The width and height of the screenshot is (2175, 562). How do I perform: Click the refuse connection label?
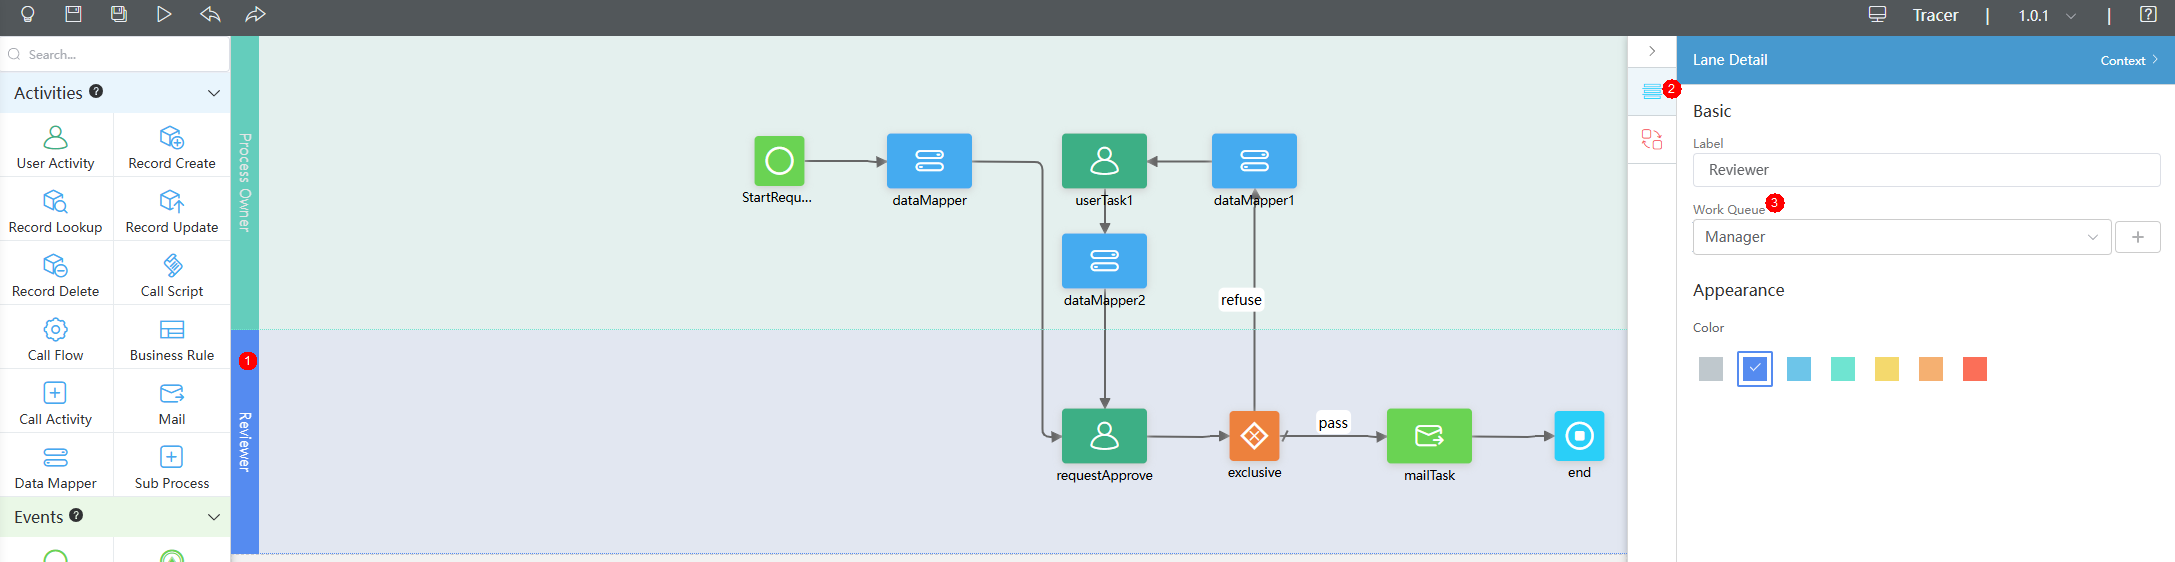pyautogui.click(x=1241, y=299)
